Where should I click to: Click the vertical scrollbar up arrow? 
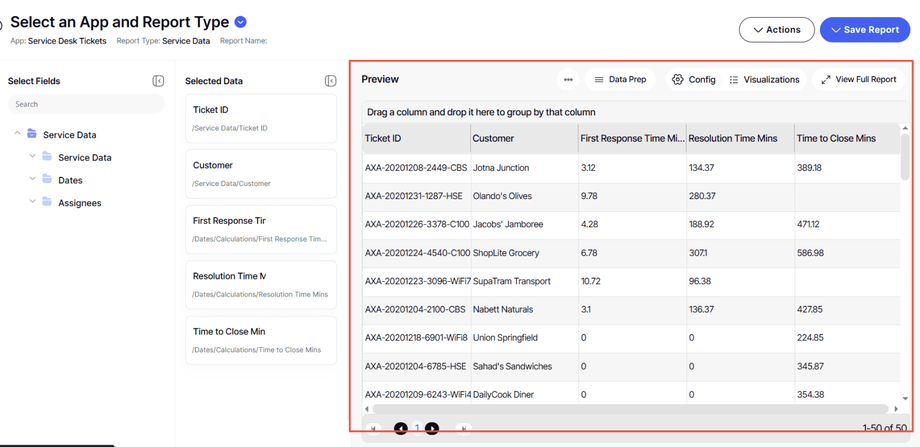click(905, 128)
